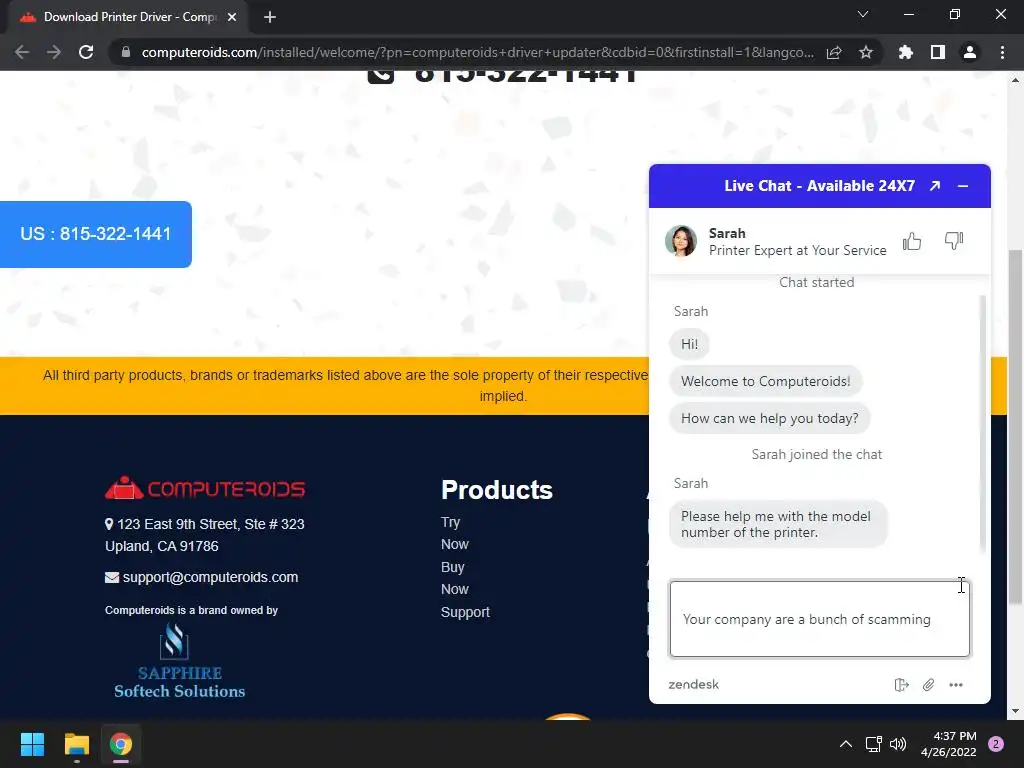Select Download Printer Driver tab
1024x768 pixels.
pyautogui.click(x=128, y=17)
